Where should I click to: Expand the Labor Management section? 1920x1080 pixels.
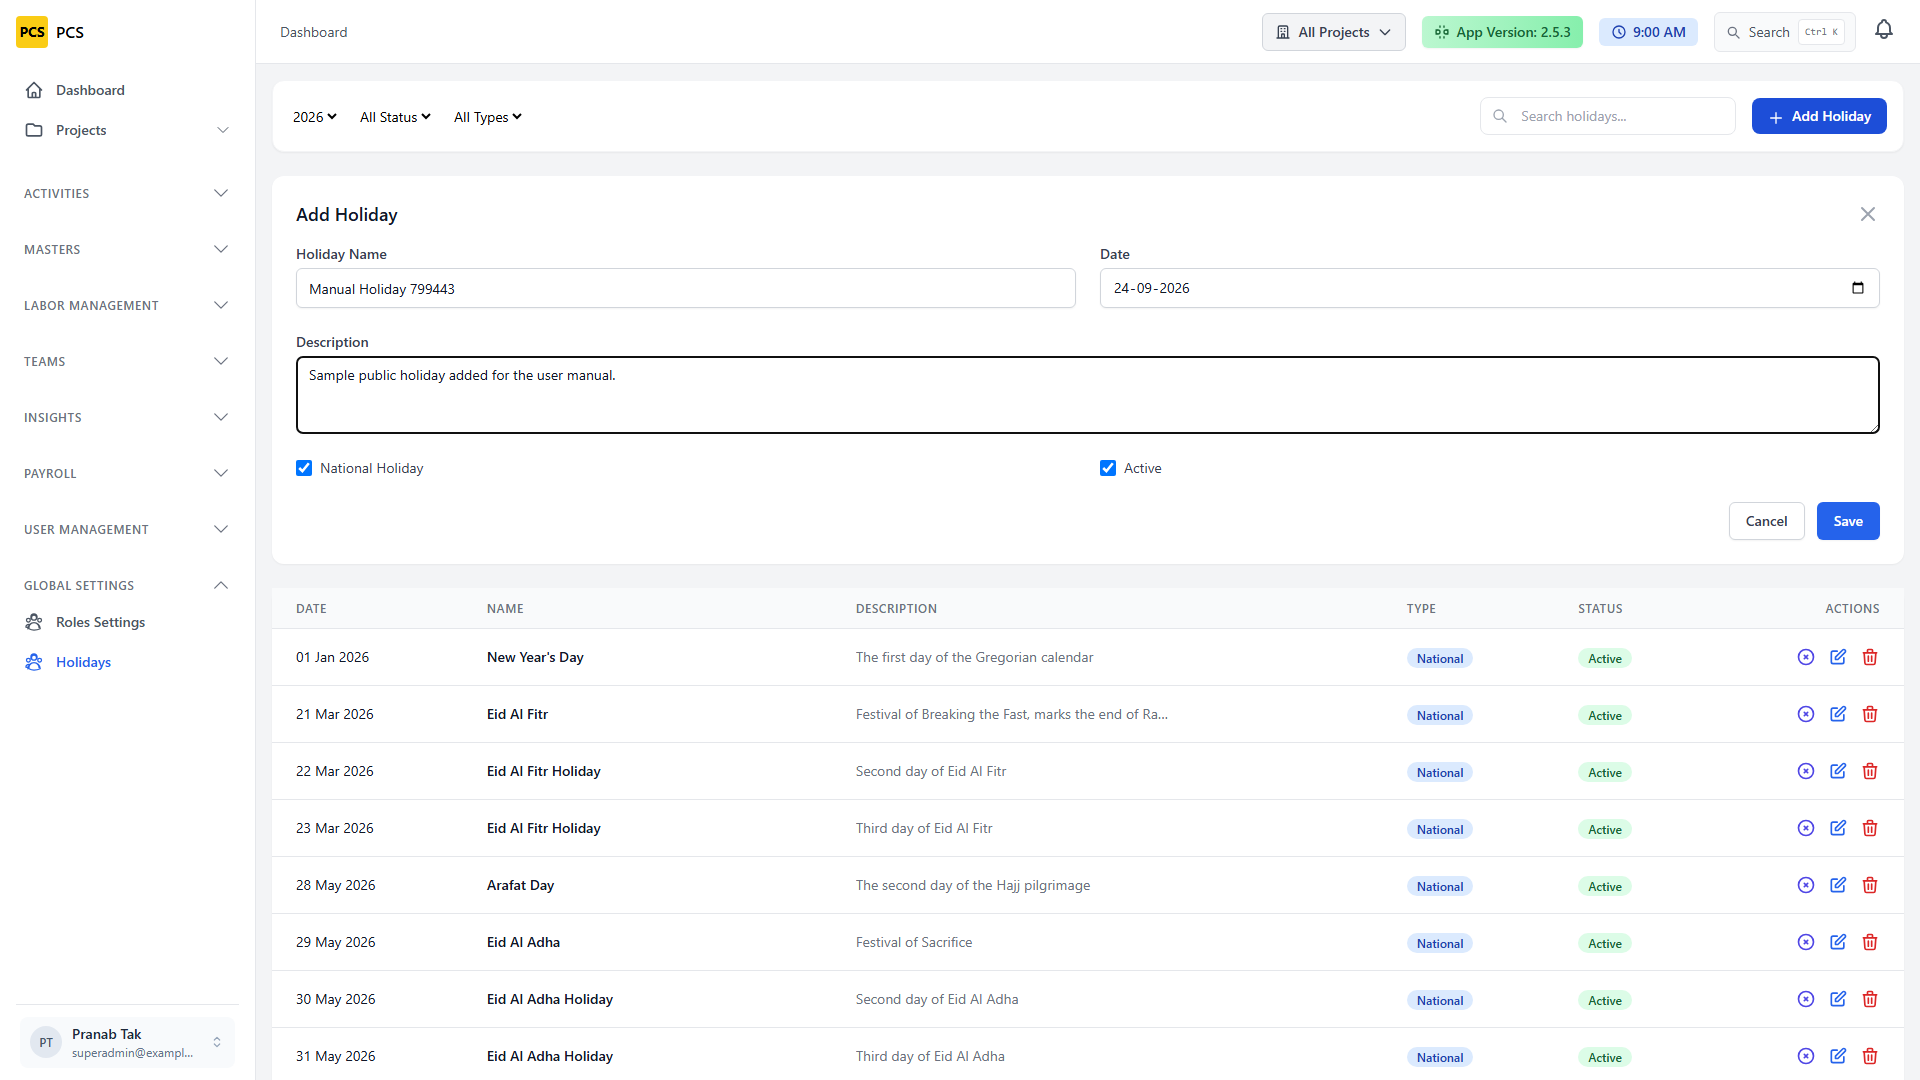[127, 305]
